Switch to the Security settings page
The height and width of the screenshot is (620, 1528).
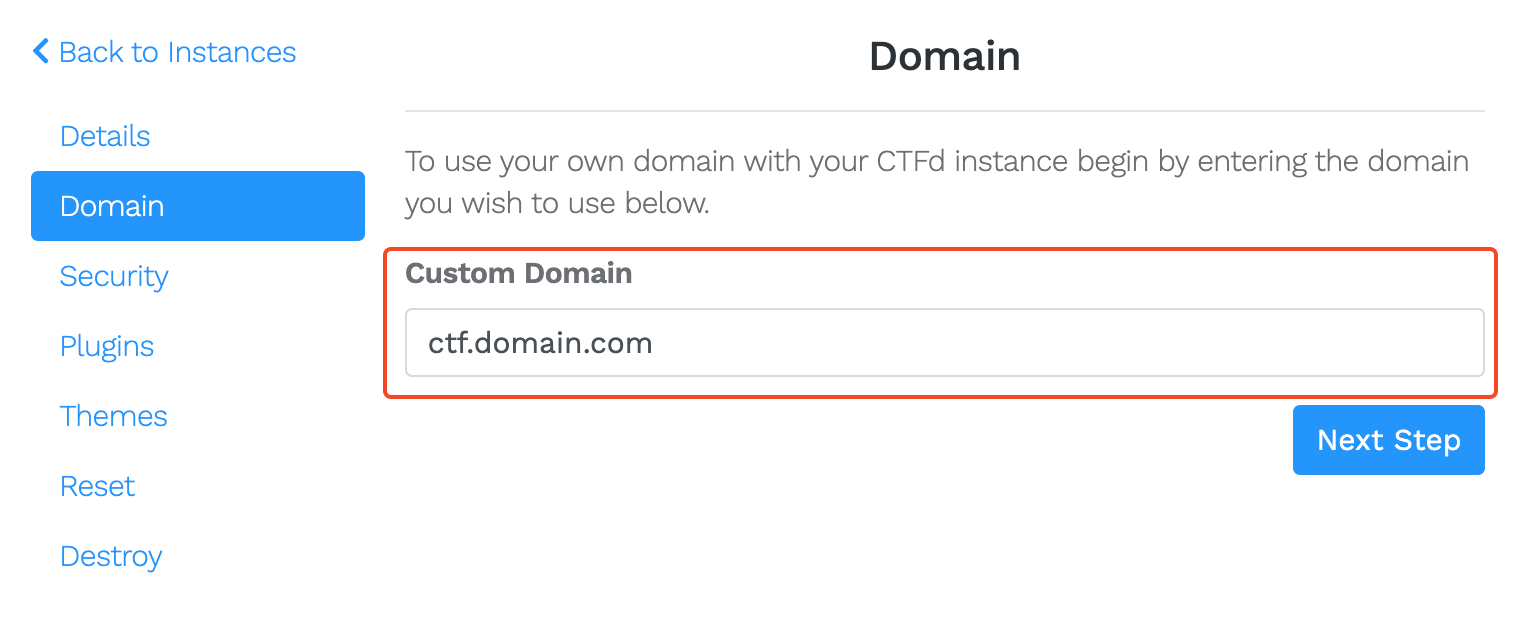(114, 276)
